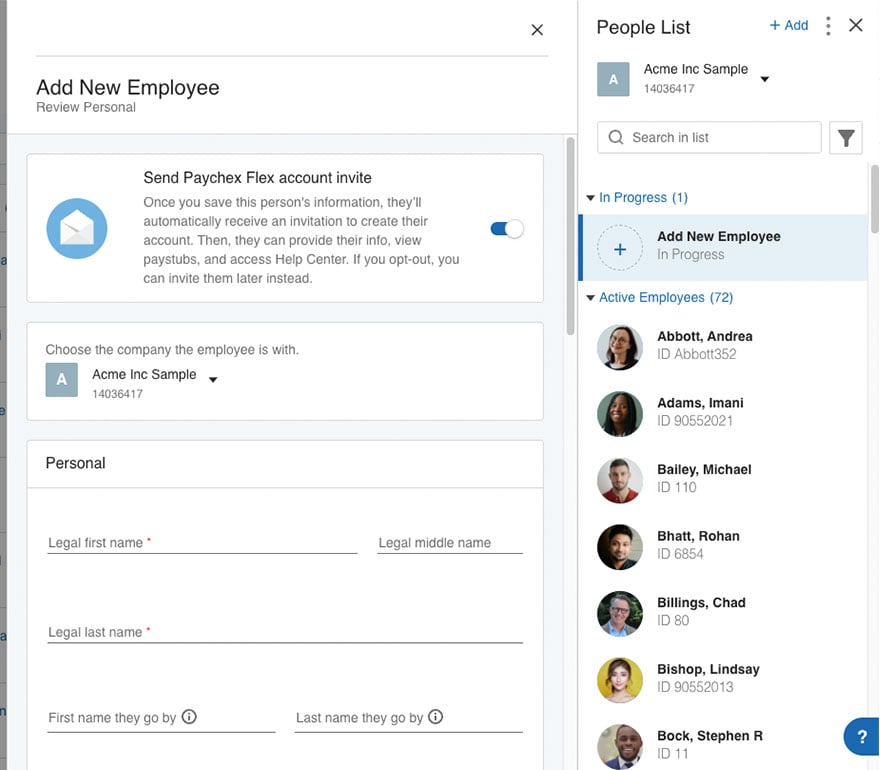880x770 pixels.
Task: Click the Last name they go by field
Action: click(x=409, y=718)
